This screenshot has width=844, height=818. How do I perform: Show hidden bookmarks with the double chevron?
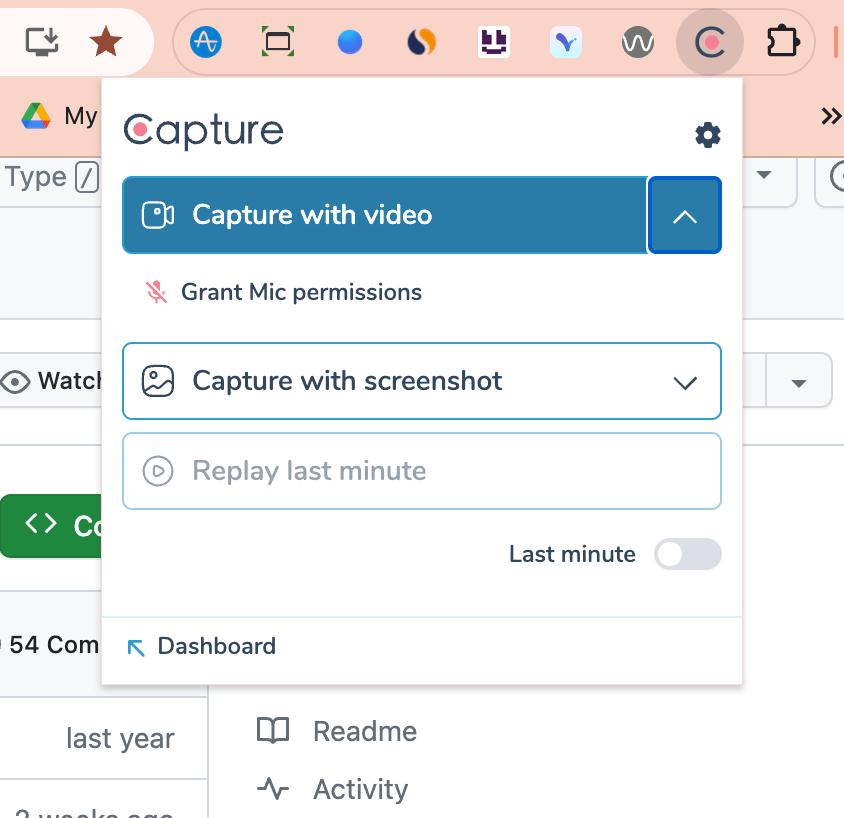(830, 116)
